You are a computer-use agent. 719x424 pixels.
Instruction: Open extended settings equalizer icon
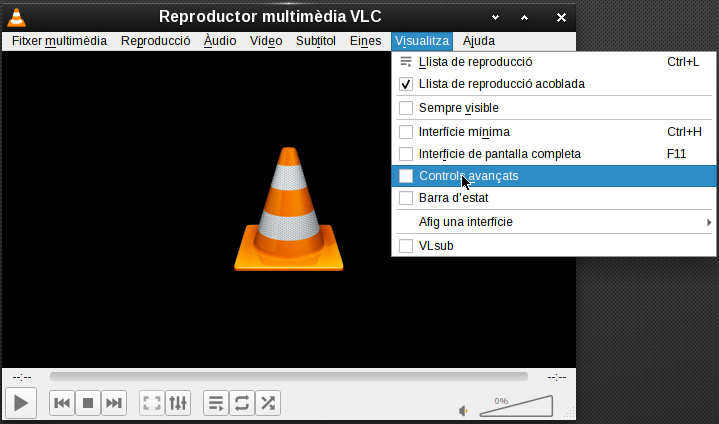point(178,403)
